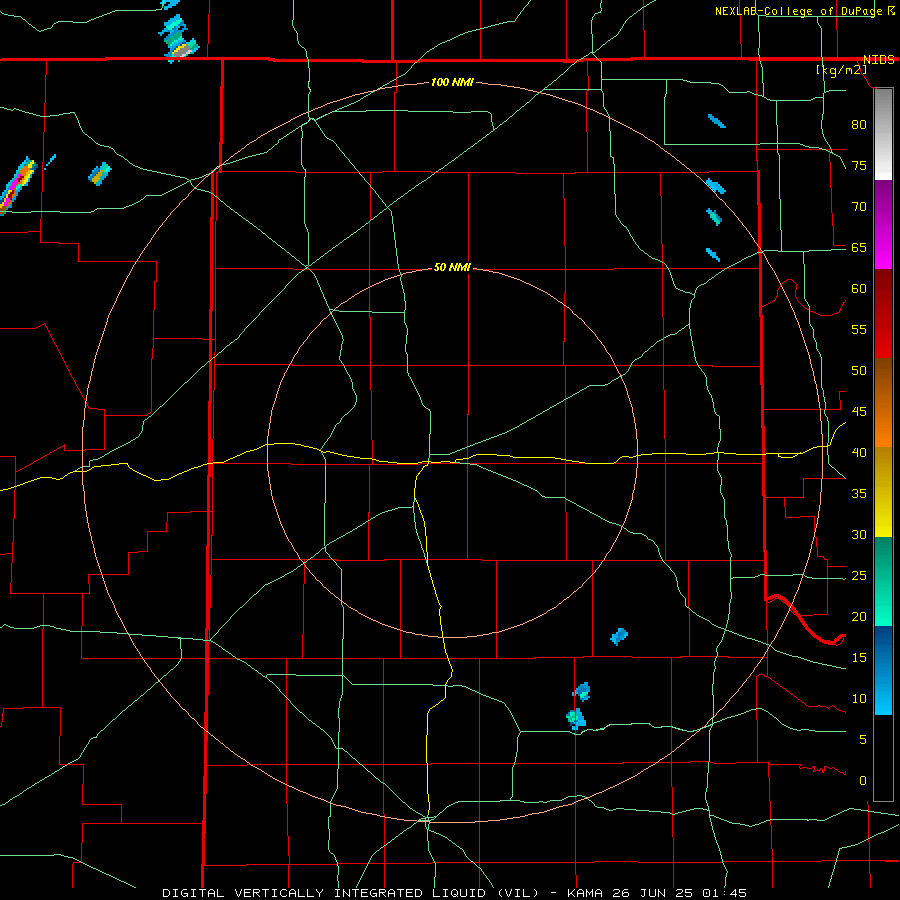This screenshot has width=900, height=900.
Task: Click the 5 value on the scale
Action: point(863,740)
